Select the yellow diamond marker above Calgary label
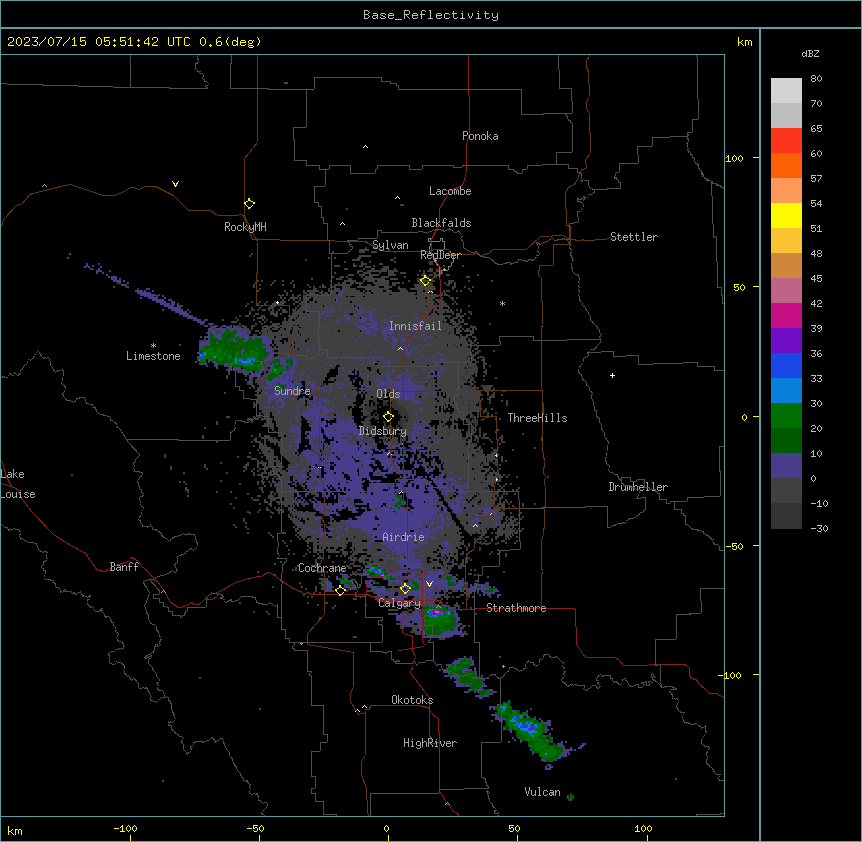 pos(405,589)
